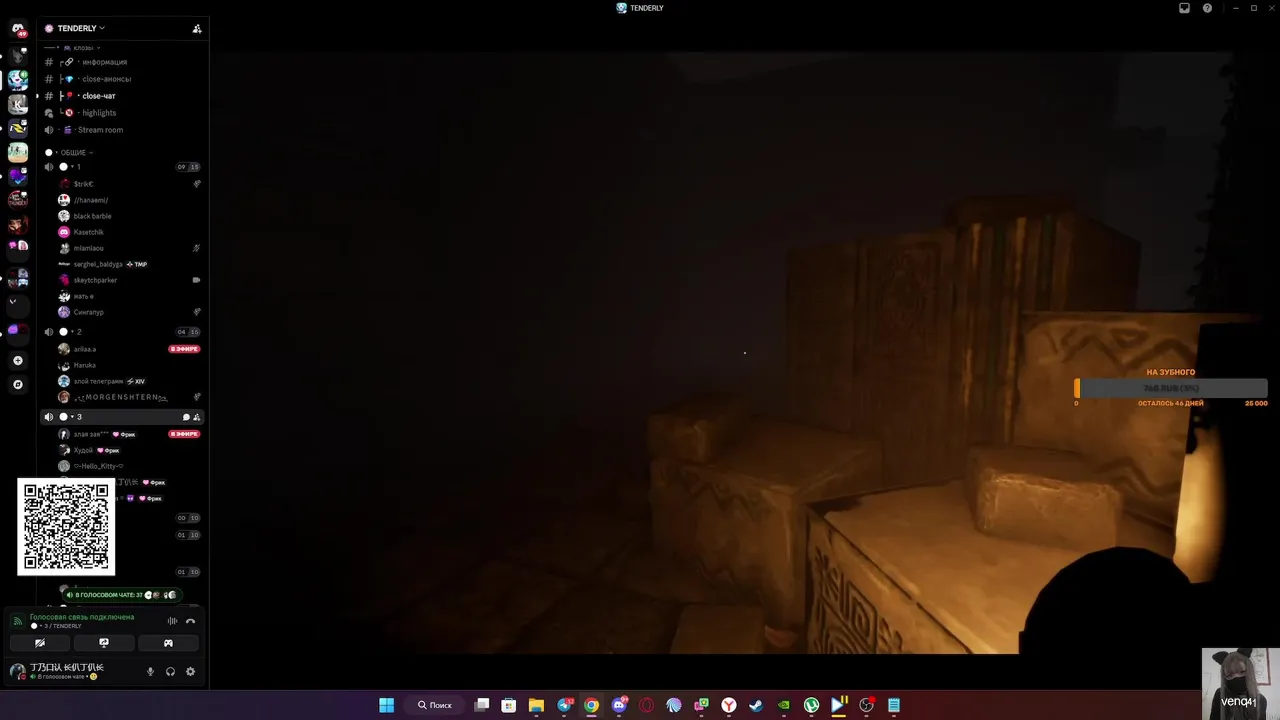Image resolution: width=1280 pixels, height=720 pixels.
Task: Expand the TENDERLY server menu
Action: [80, 28]
